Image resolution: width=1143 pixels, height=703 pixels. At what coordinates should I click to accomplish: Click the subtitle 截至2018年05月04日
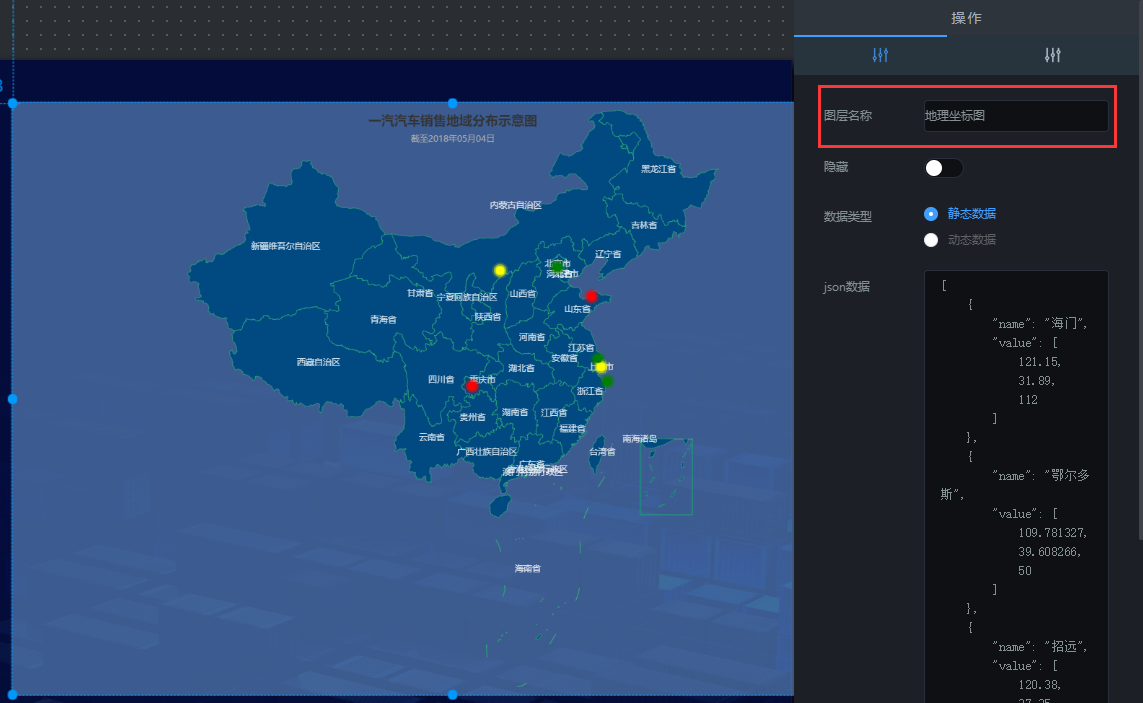coord(453,139)
